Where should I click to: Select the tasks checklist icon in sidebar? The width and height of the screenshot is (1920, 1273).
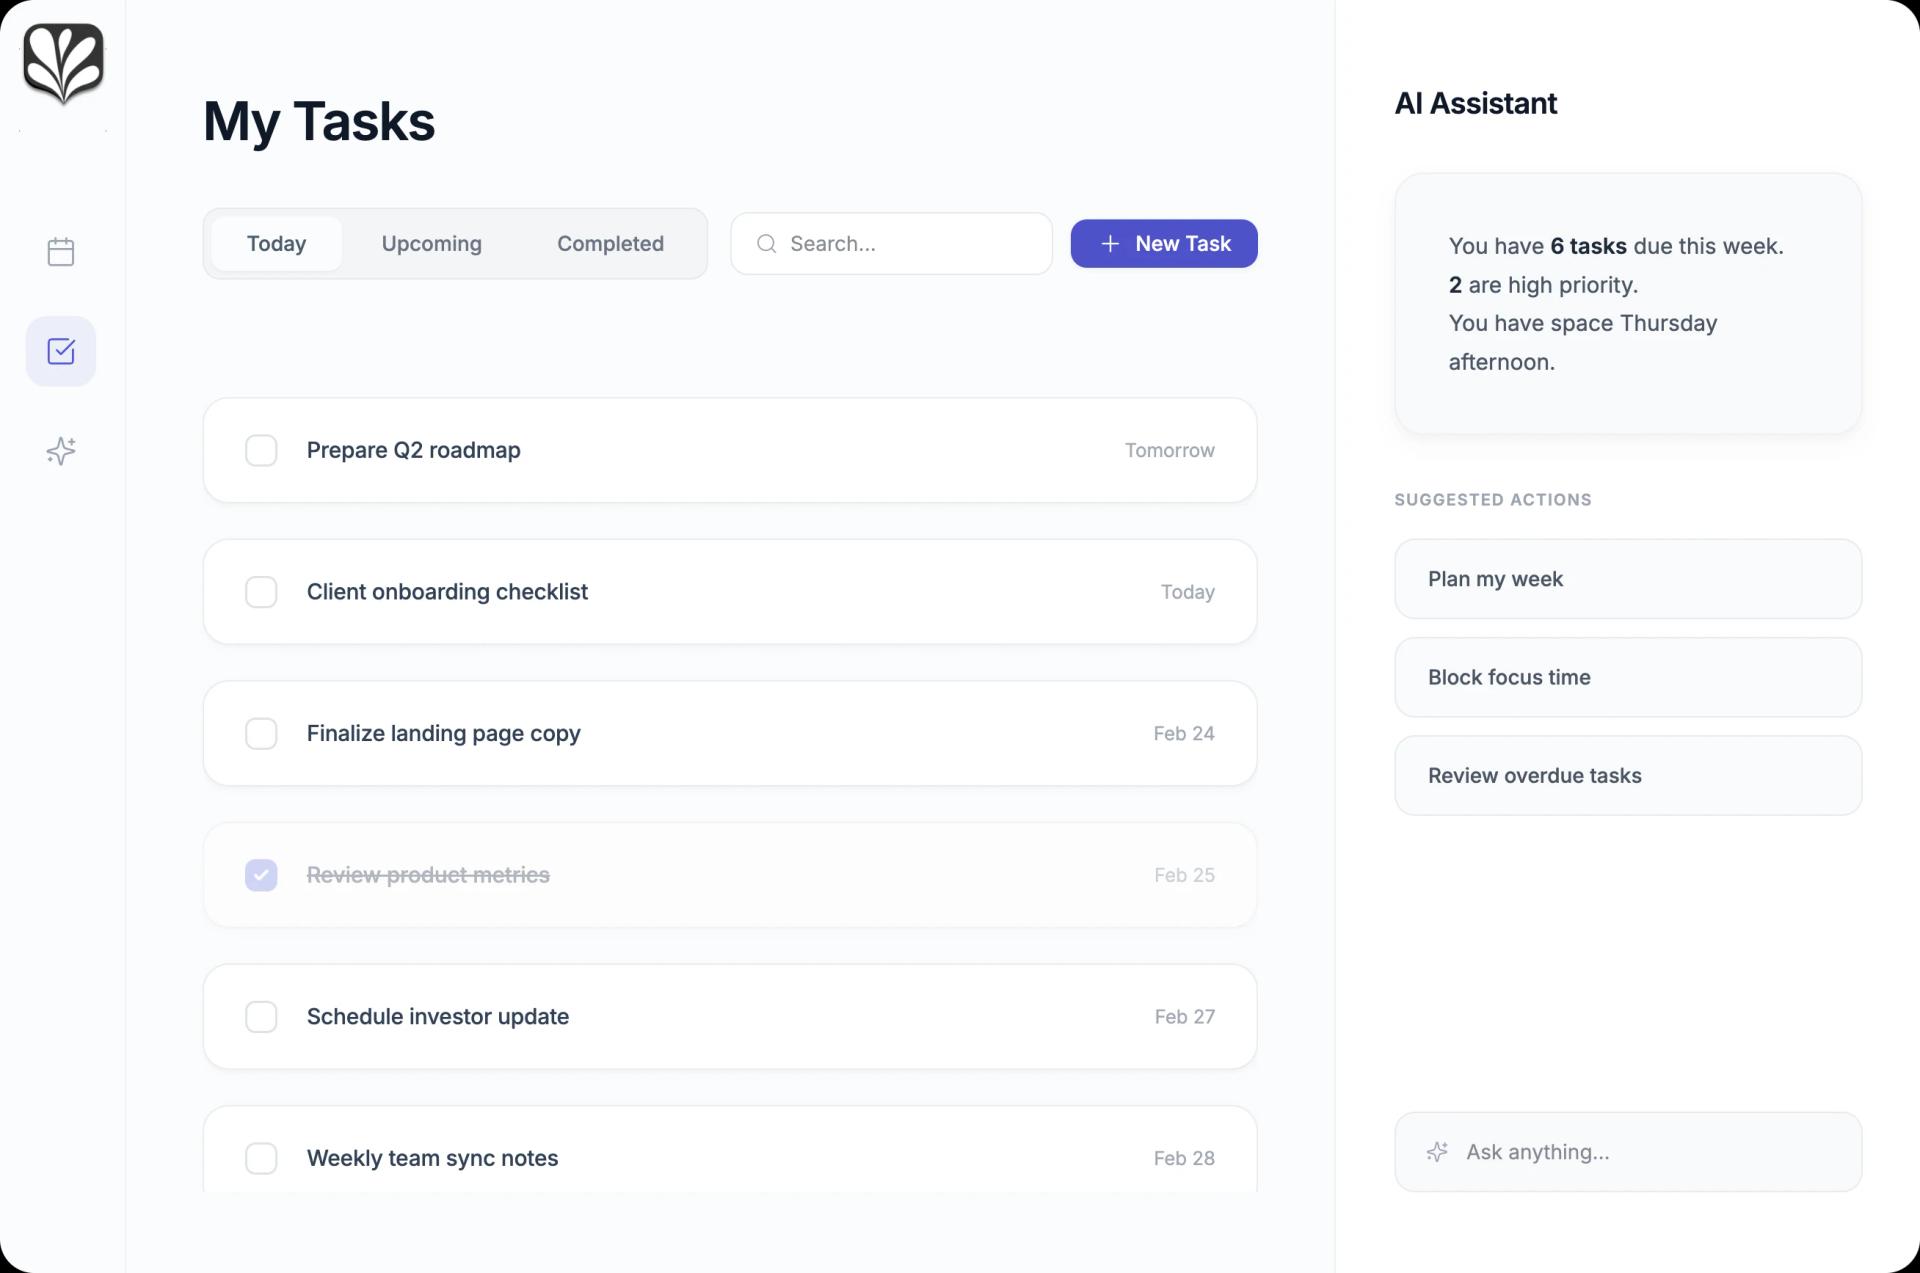point(60,350)
